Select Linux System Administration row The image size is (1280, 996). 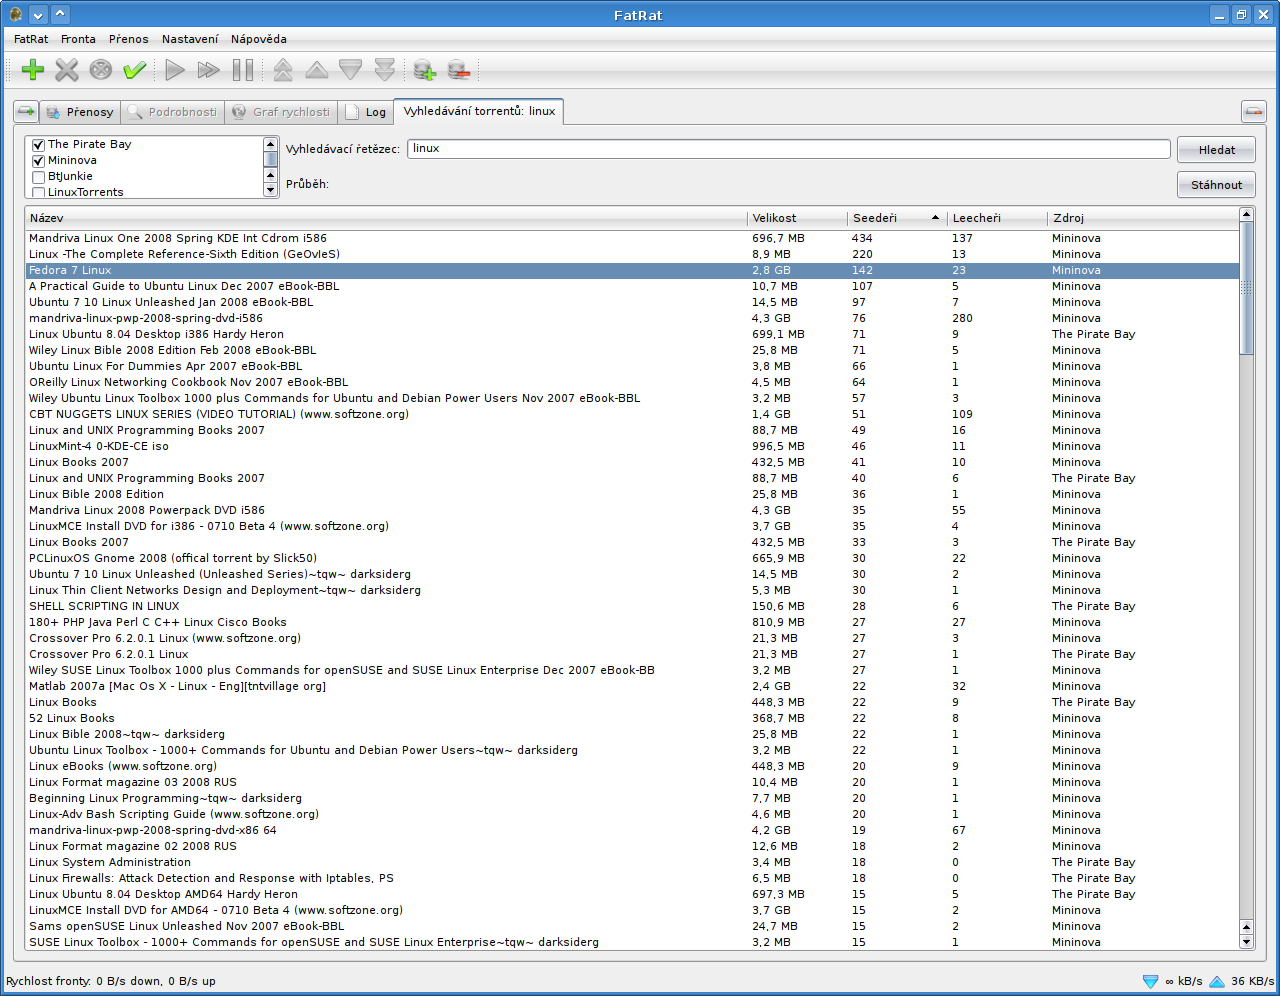click(x=632, y=862)
